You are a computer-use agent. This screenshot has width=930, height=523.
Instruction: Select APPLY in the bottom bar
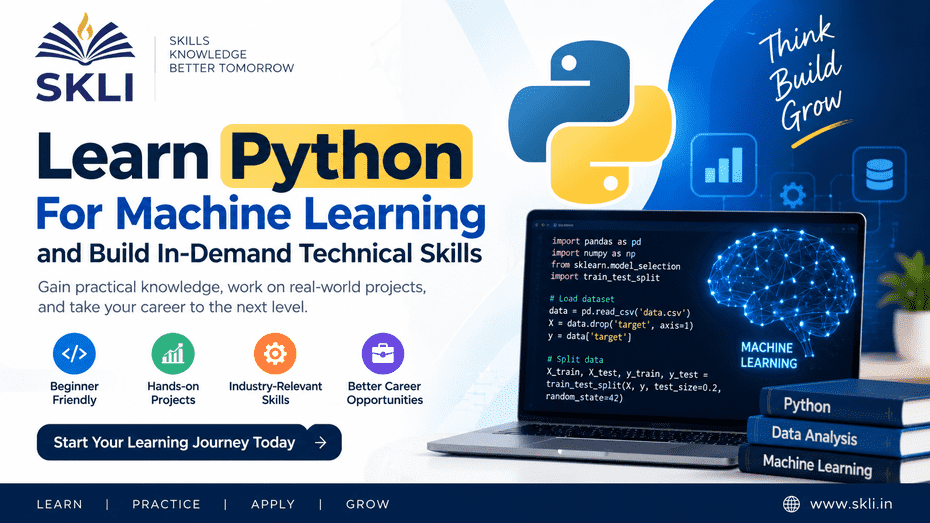(273, 505)
